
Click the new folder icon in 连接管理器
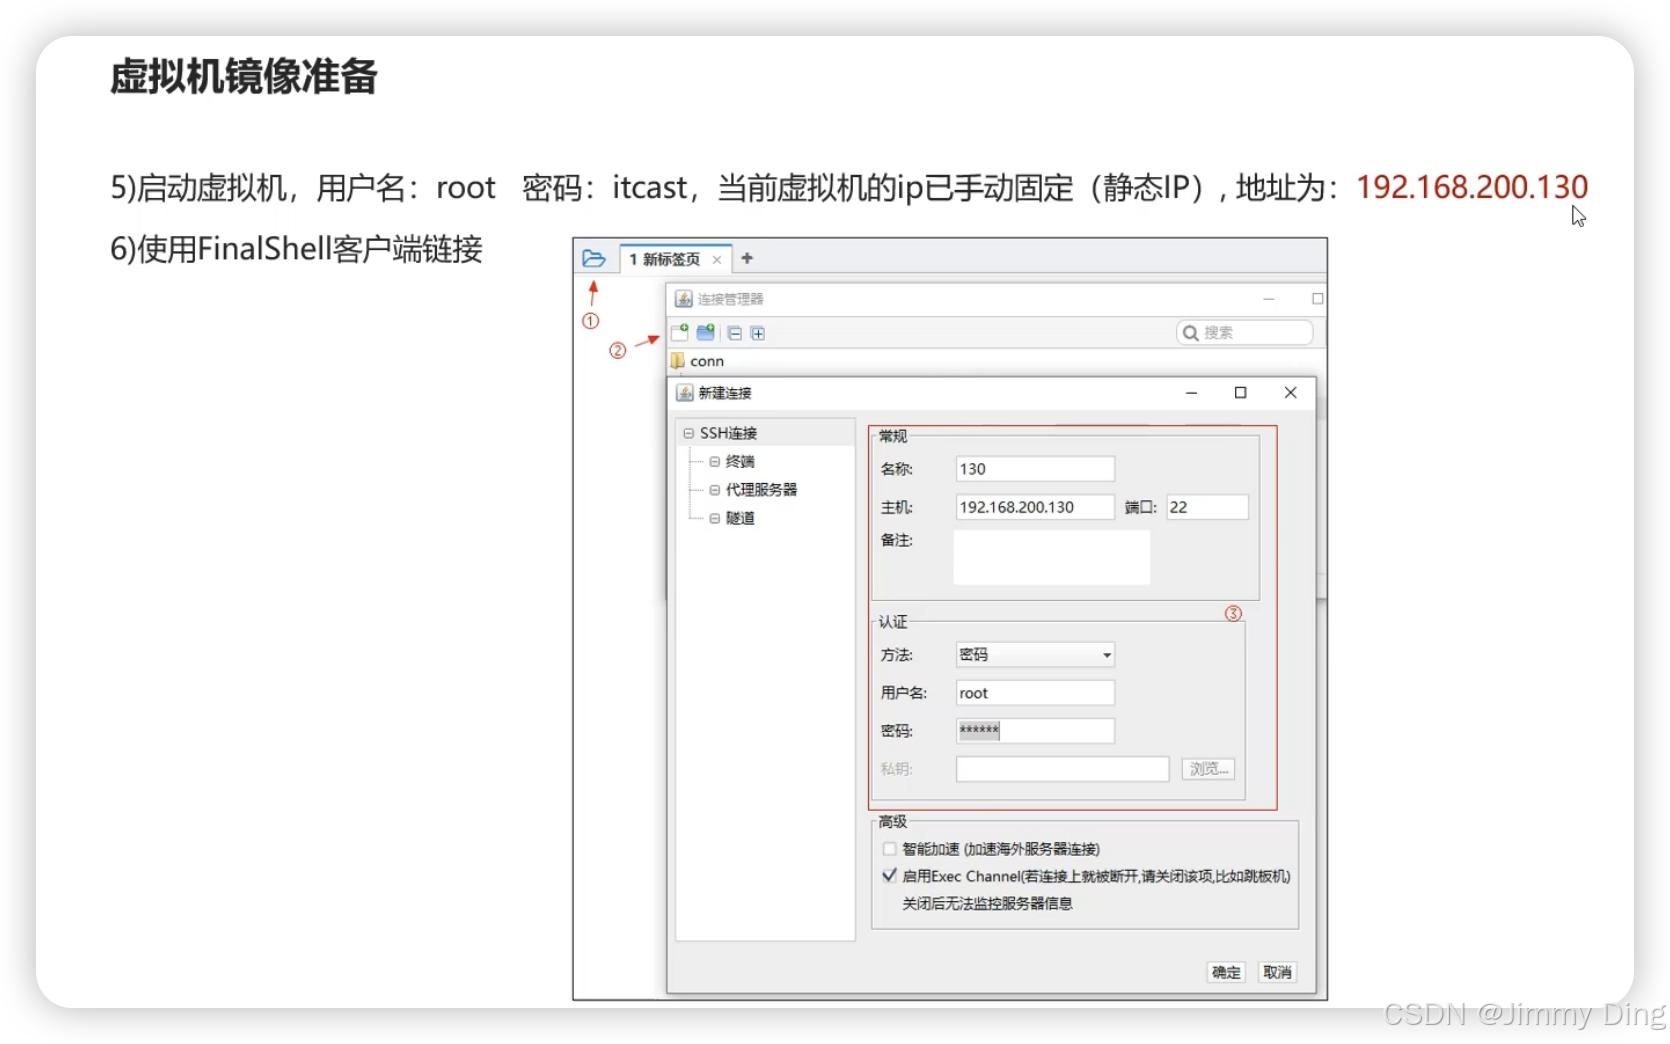(x=706, y=332)
